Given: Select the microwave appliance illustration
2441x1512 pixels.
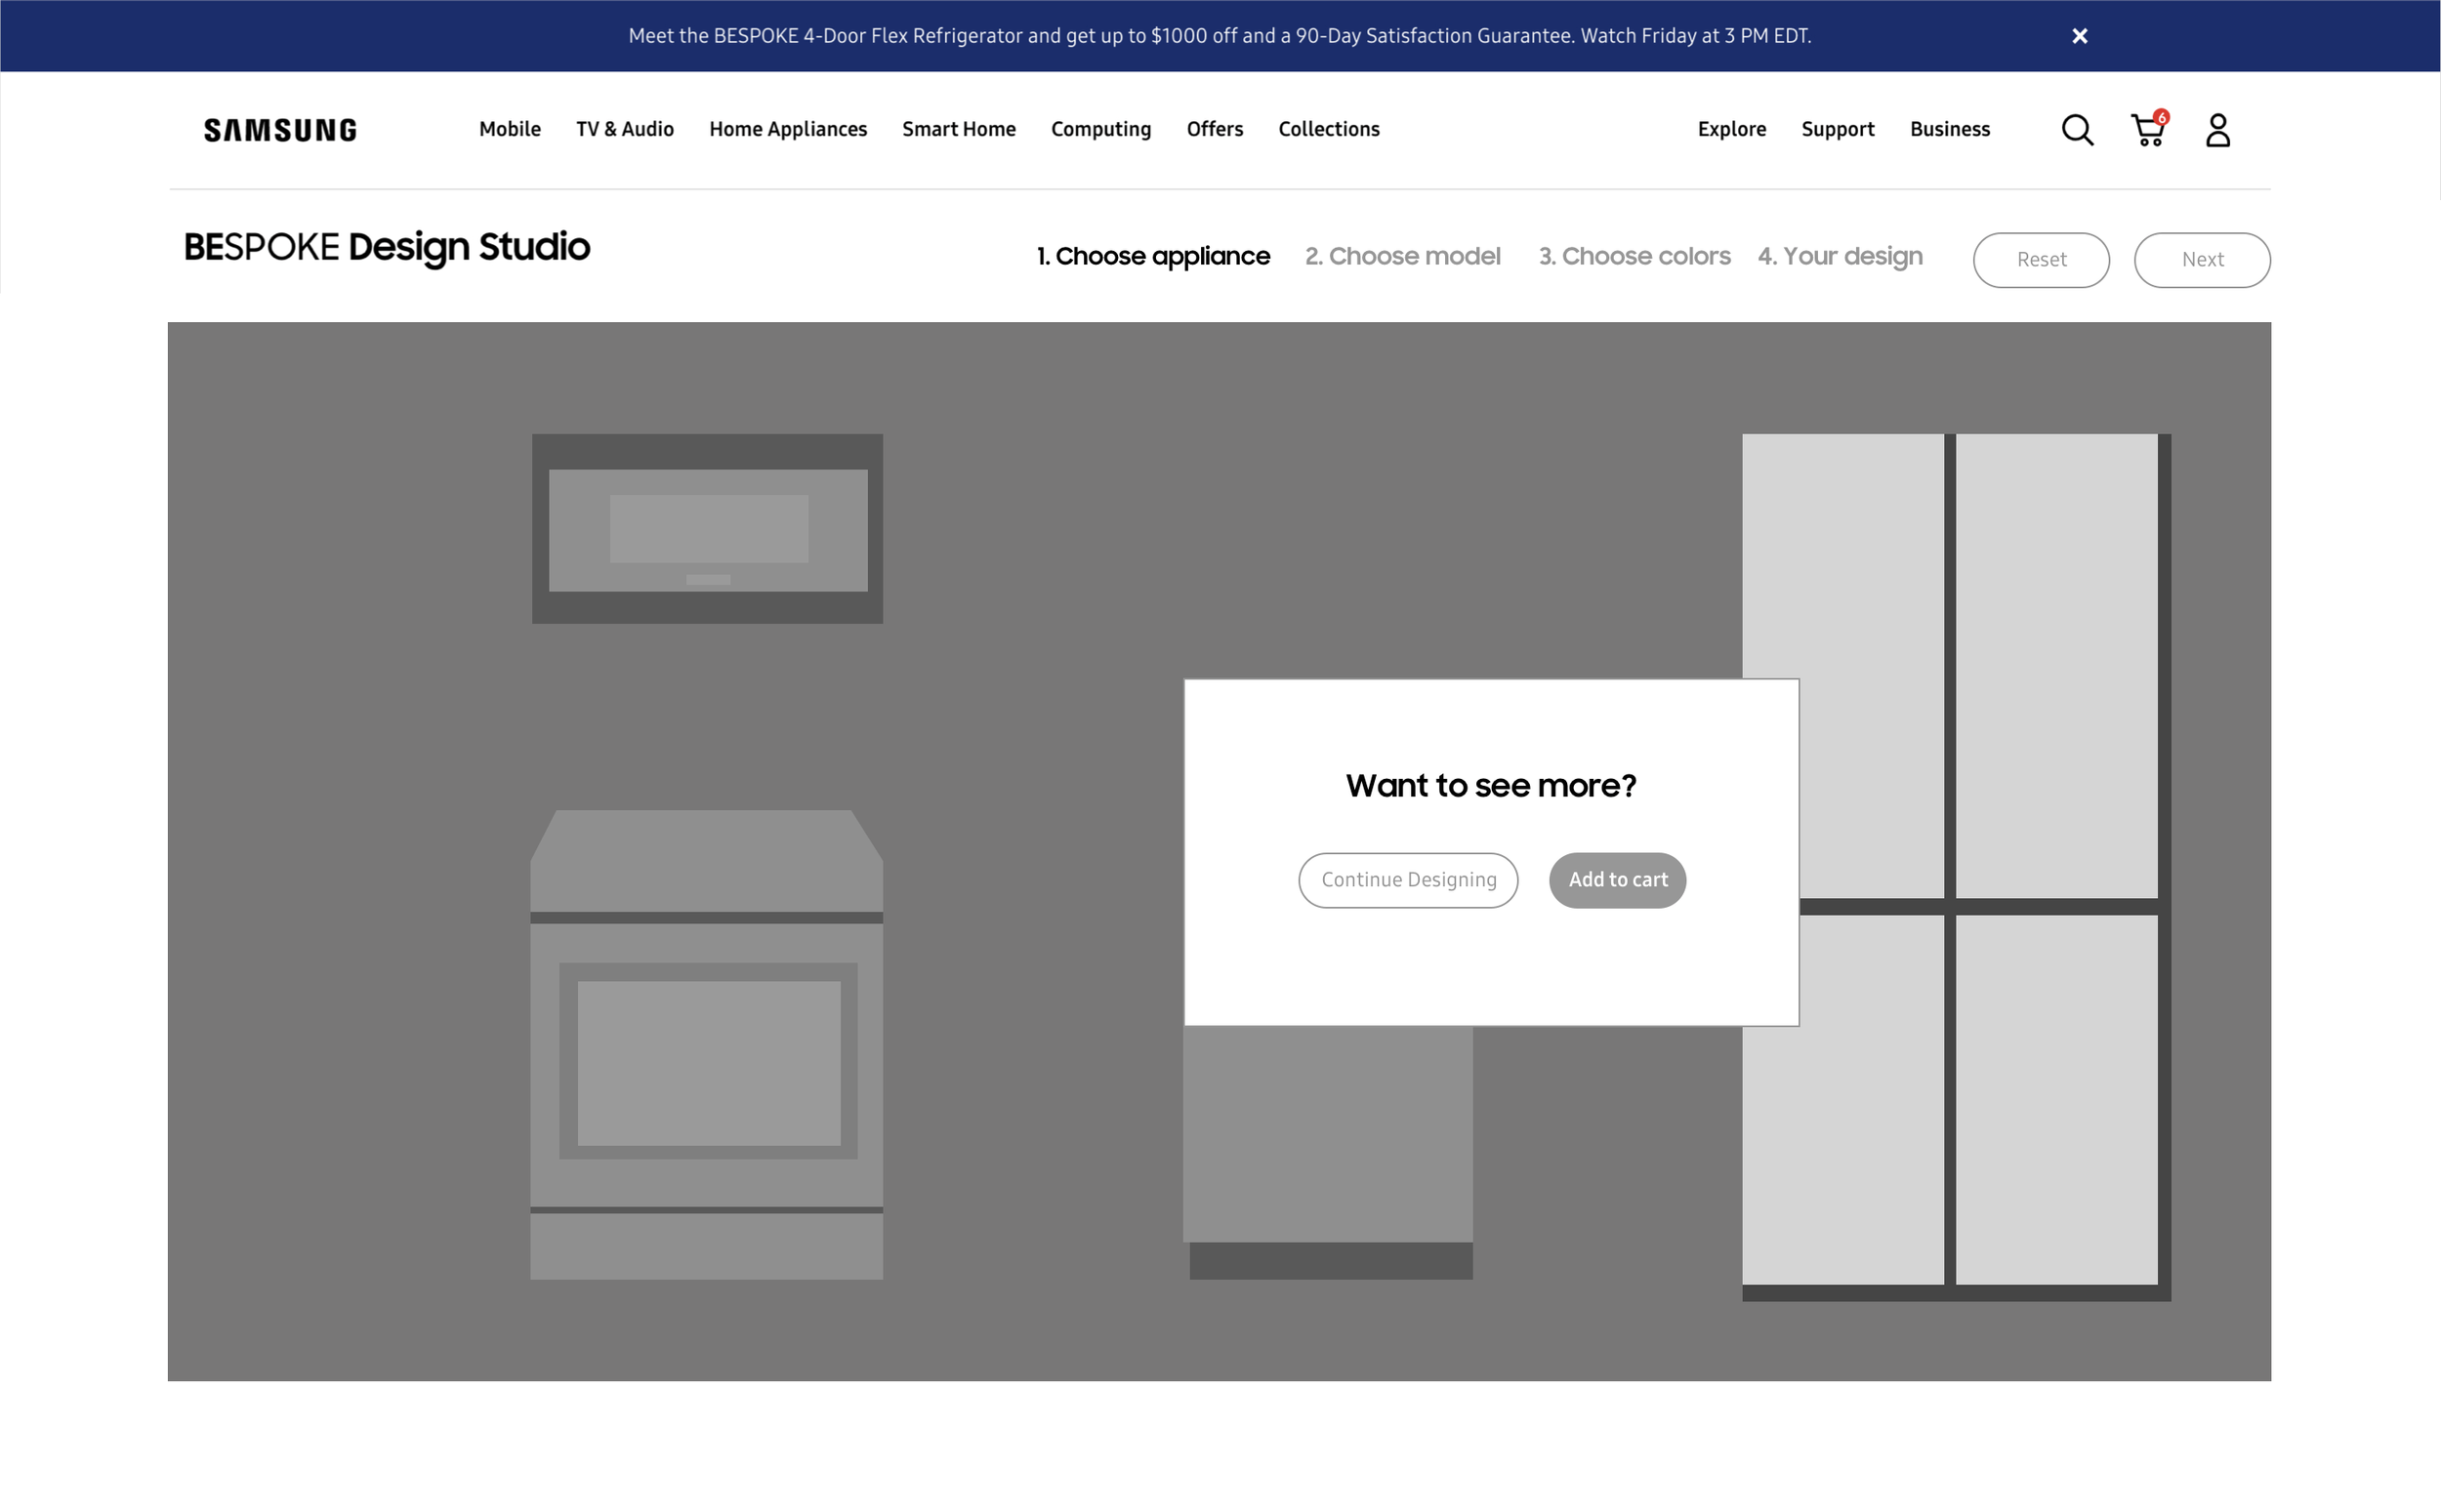Looking at the screenshot, I should click(707, 528).
